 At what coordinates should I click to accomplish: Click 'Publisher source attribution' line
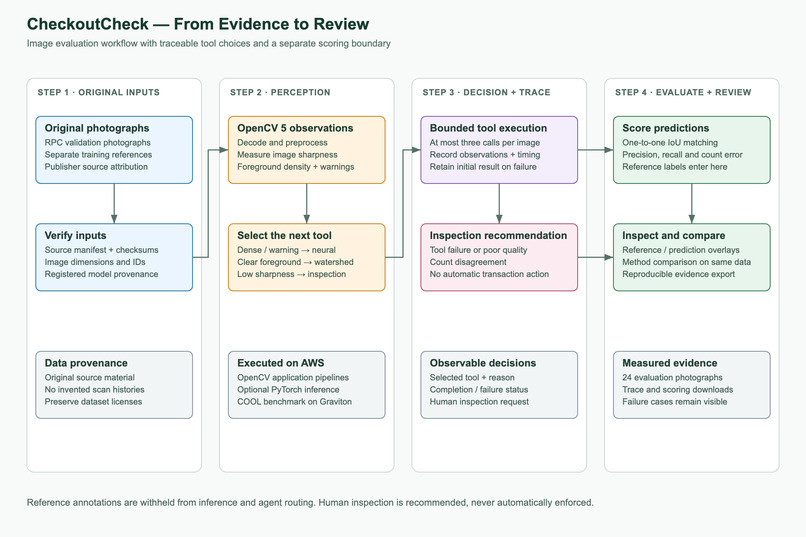tap(96, 166)
